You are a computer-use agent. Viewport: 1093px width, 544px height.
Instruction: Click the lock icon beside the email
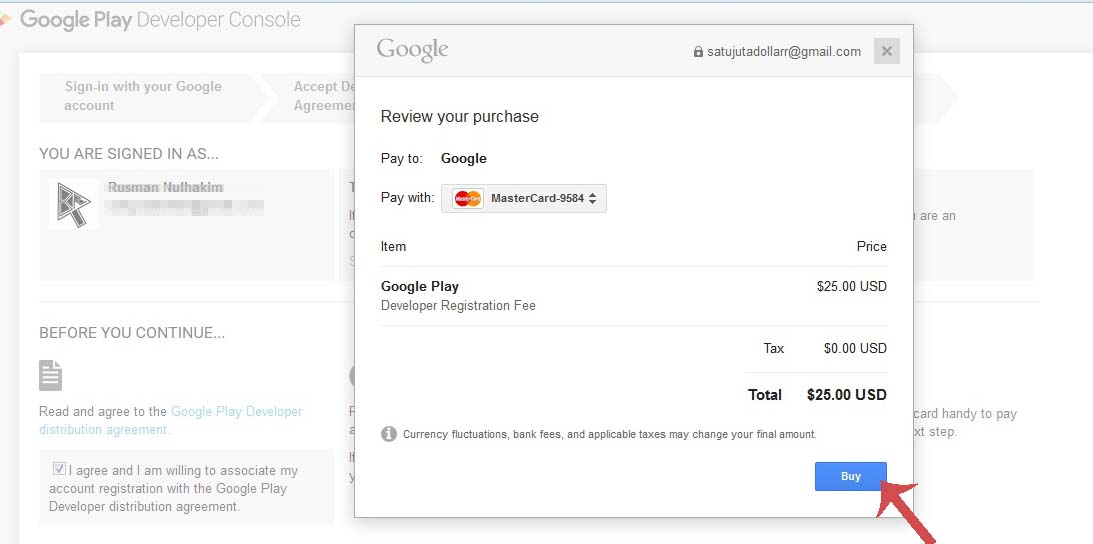tap(698, 52)
